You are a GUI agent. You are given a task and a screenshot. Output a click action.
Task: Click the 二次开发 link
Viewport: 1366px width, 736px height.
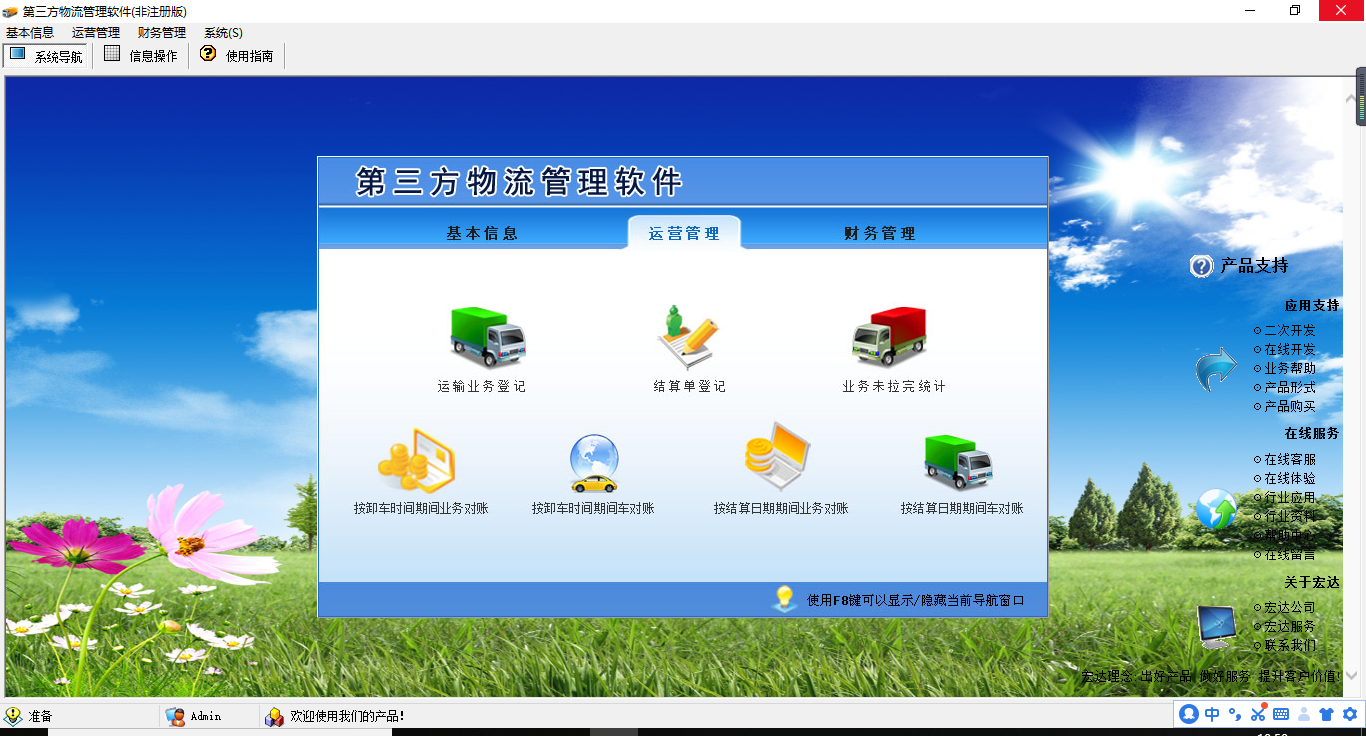pos(1290,330)
